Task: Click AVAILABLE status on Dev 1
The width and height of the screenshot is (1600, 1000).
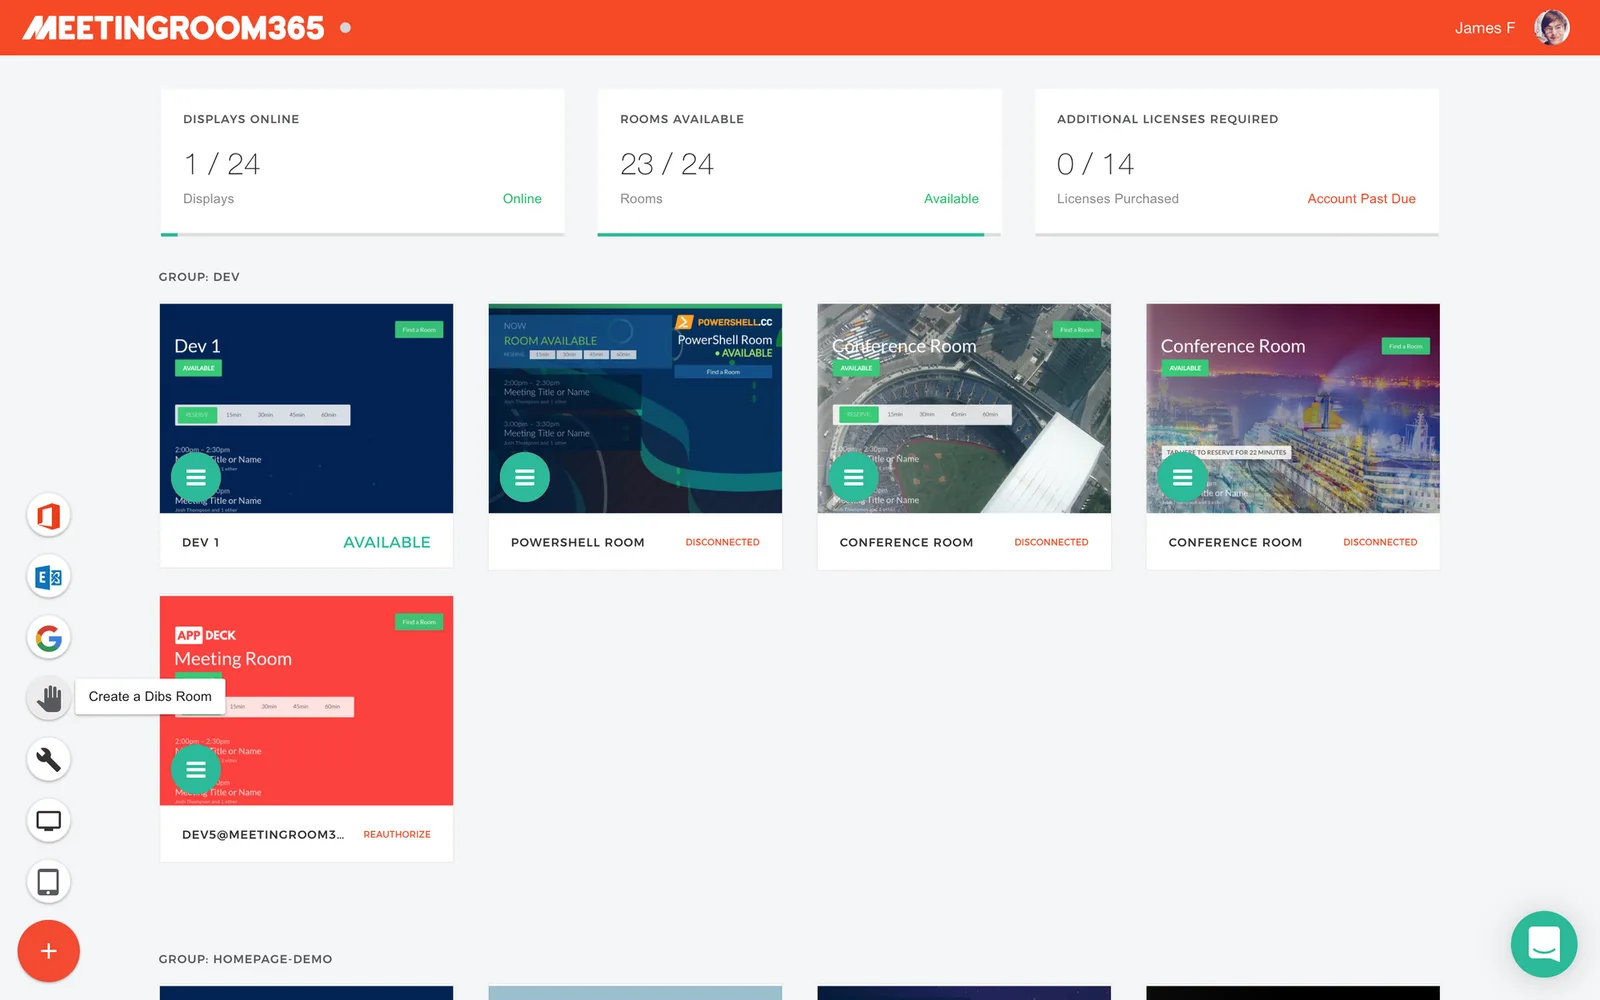Action: click(387, 542)
